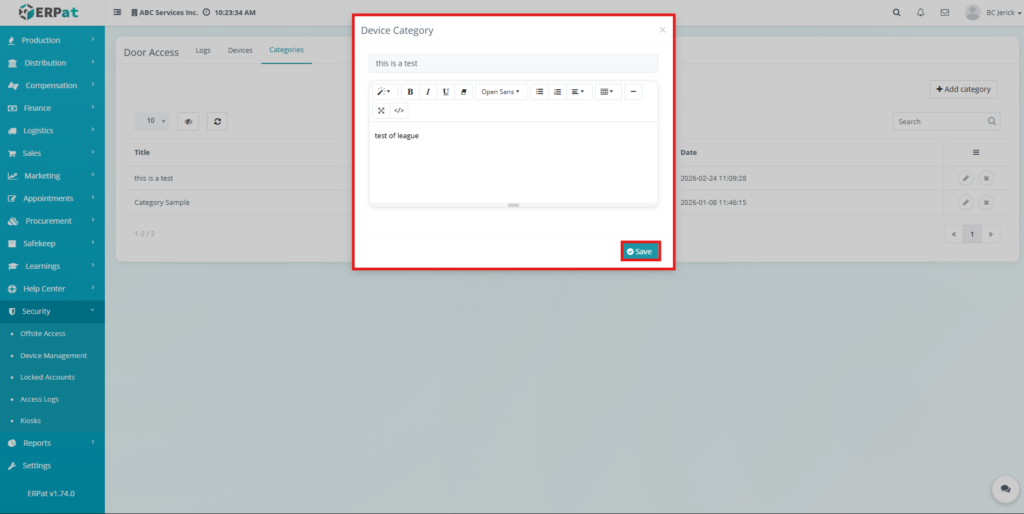The image size is (1024, 514).
Task: Click the table Search field
Action: (946, 121)
